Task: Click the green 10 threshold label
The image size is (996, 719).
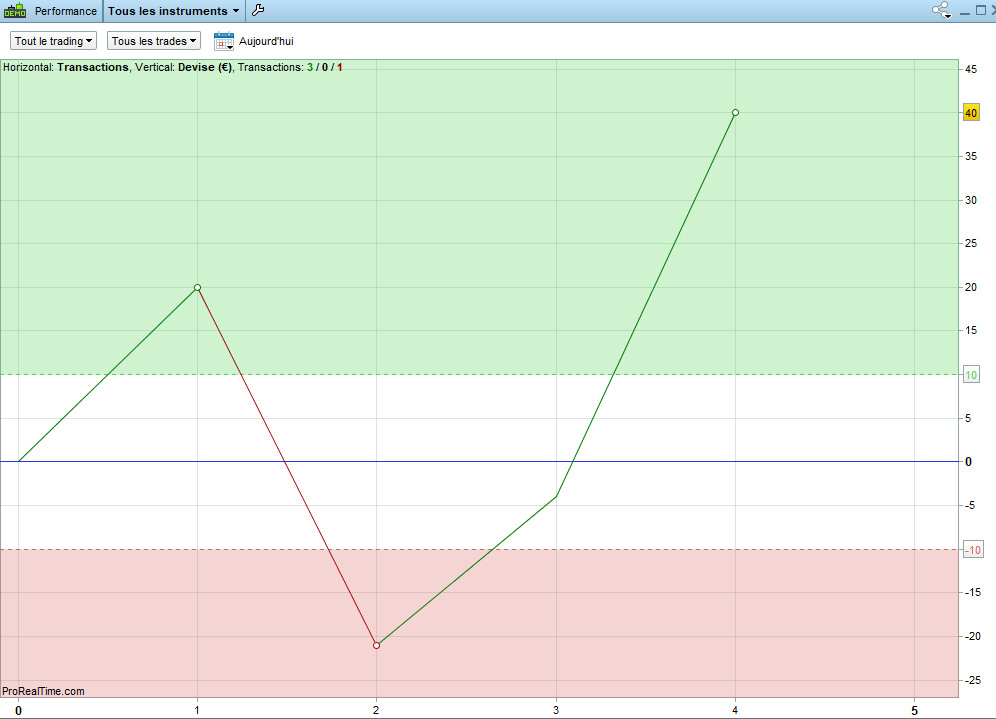Action: coord(971,375)
